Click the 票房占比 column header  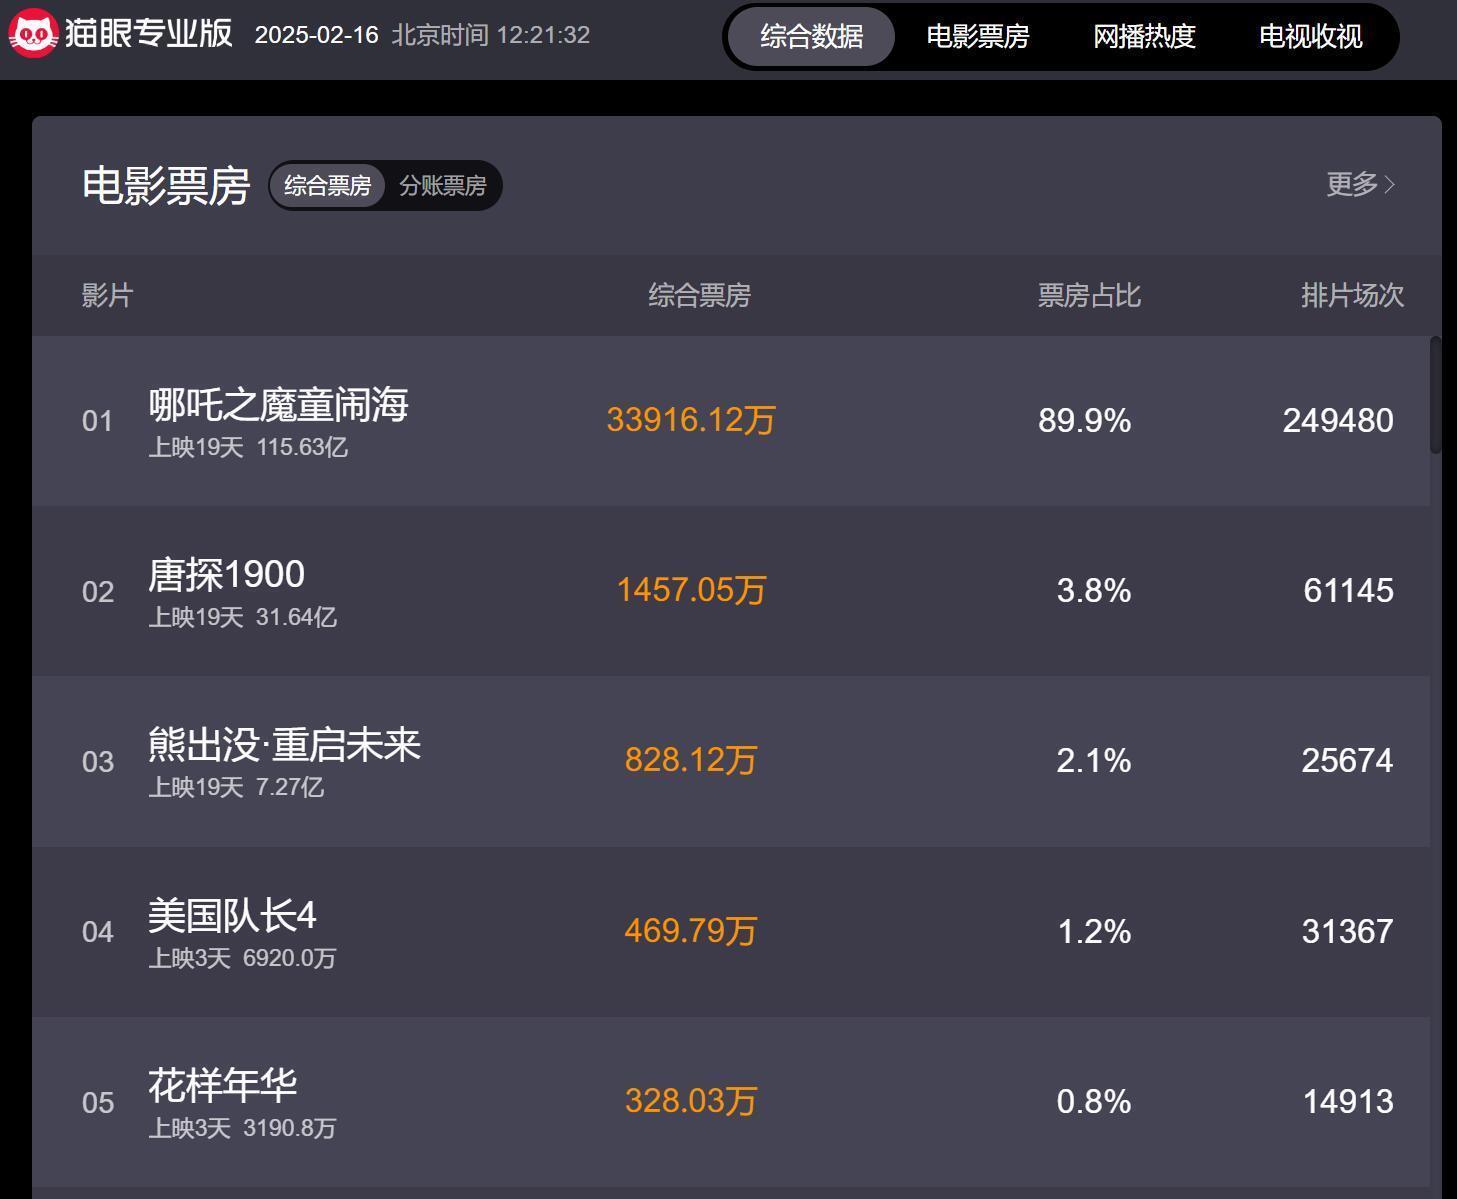coord(1089,296)
